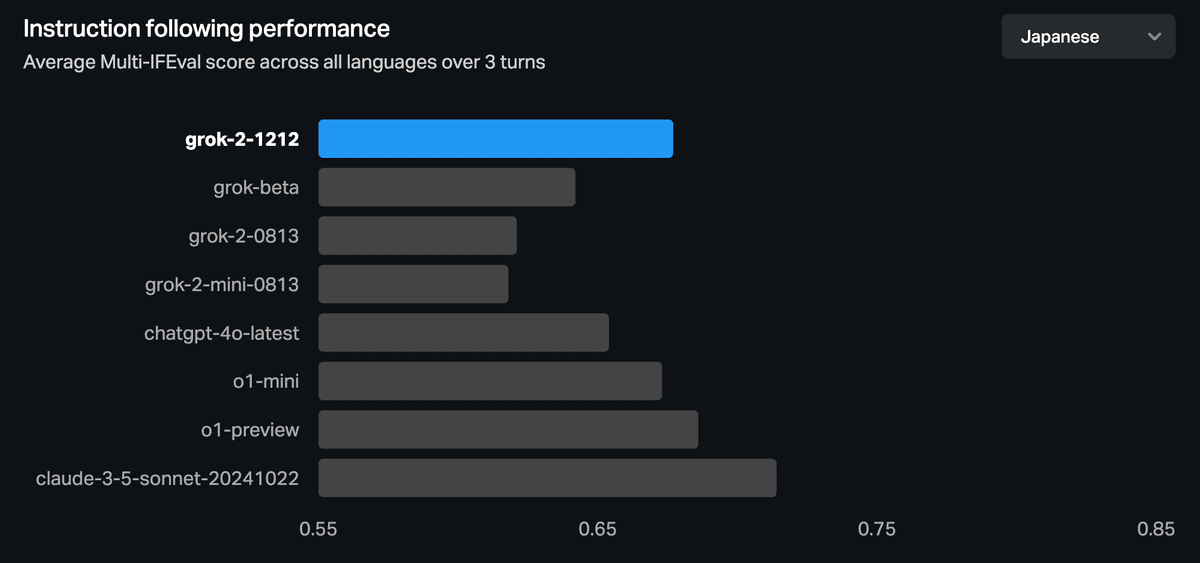Click the bold grok-2-1212 label

click(x=242, y=140)
